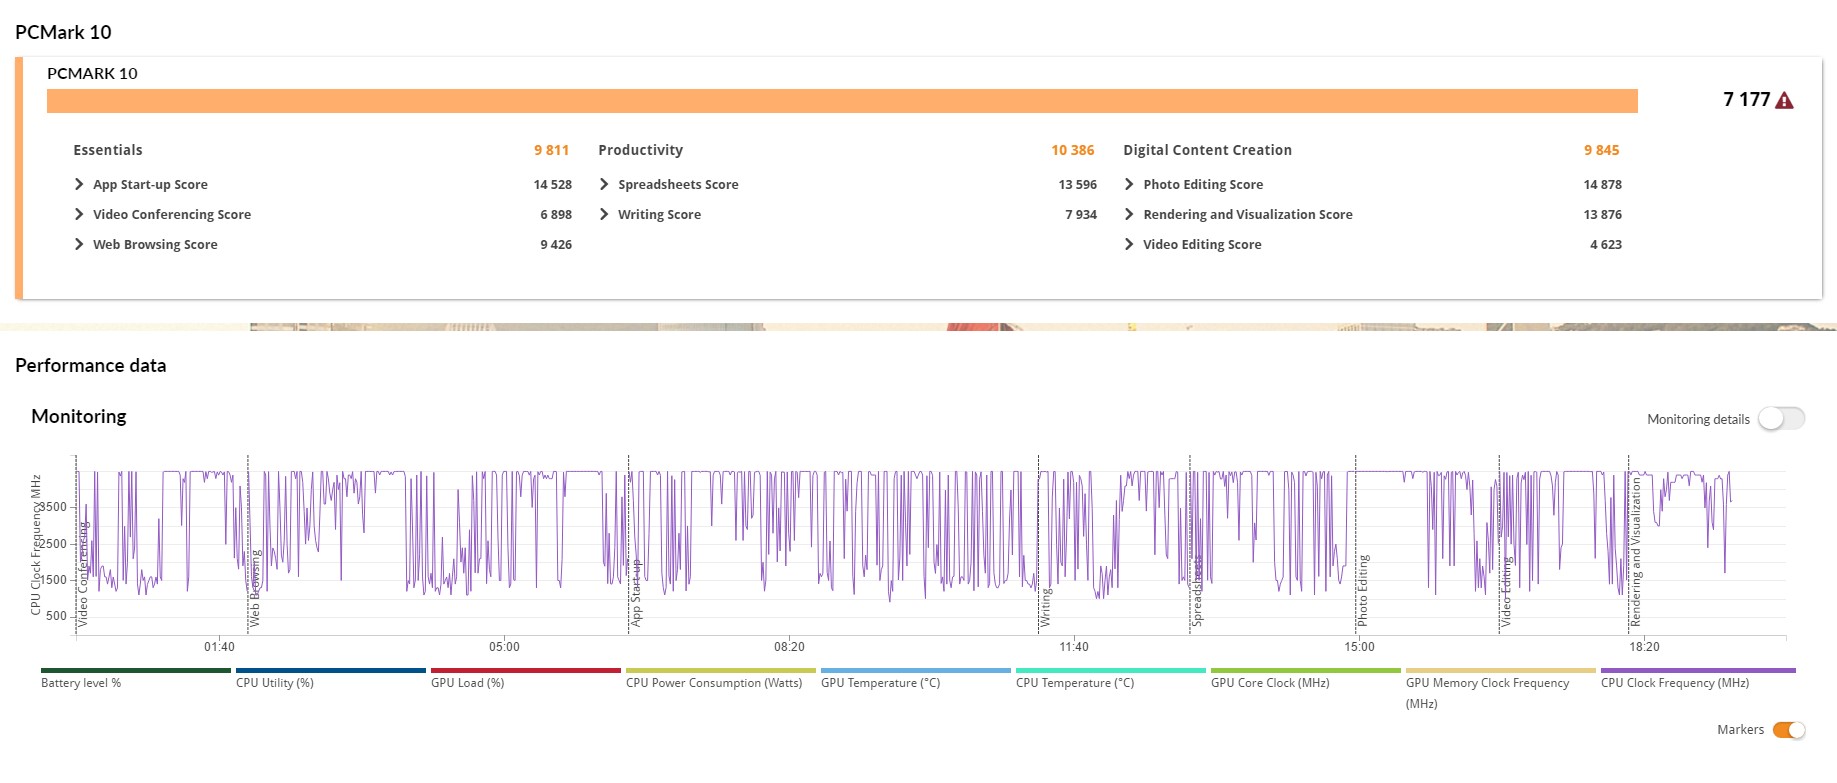Image resolution: width=1837 pixels, height=783 pixels.
Task: Click the Web Browsing value 9 426
Action: (x=556, y=244)
